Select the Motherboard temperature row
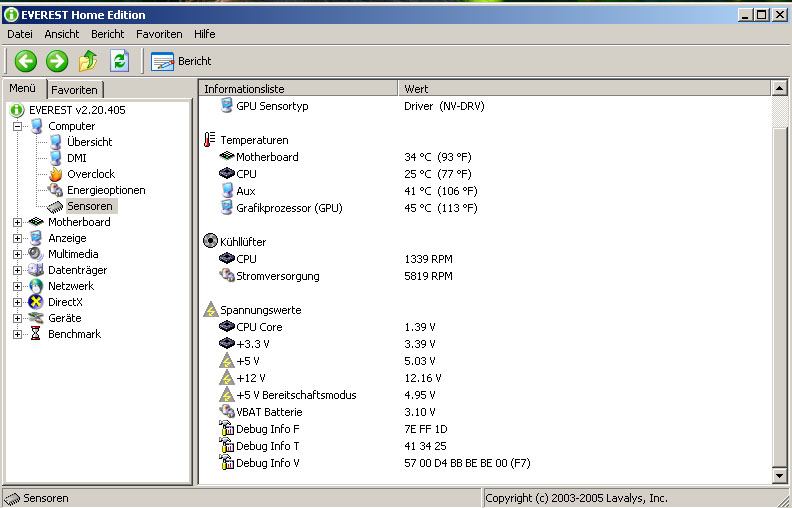Image resolution: width=792 pixels, height=508 pixels. (x=485, y=157)
